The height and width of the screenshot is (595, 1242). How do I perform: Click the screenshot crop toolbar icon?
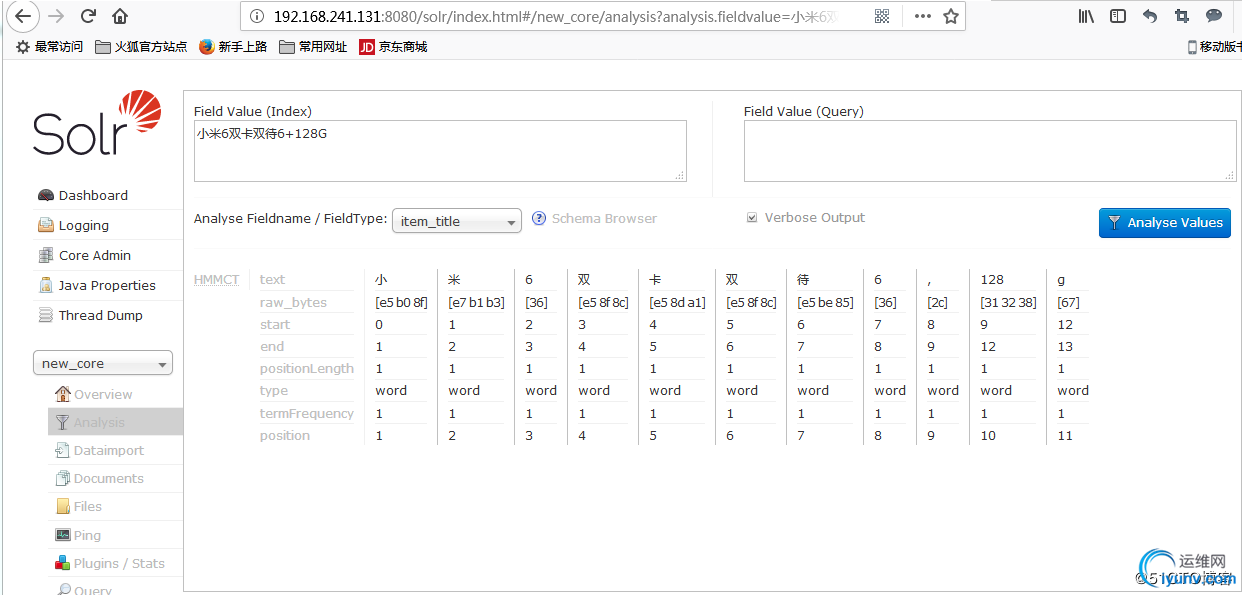(x=1182, y=16)
